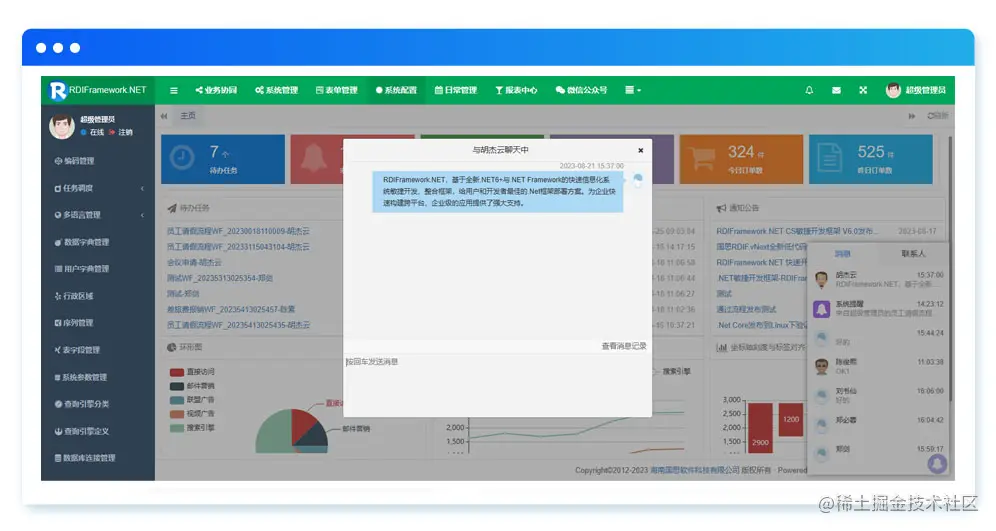This screenshot has width=996, height=531.
Task: Focus the chat message input box
Action: click(497, 385)
